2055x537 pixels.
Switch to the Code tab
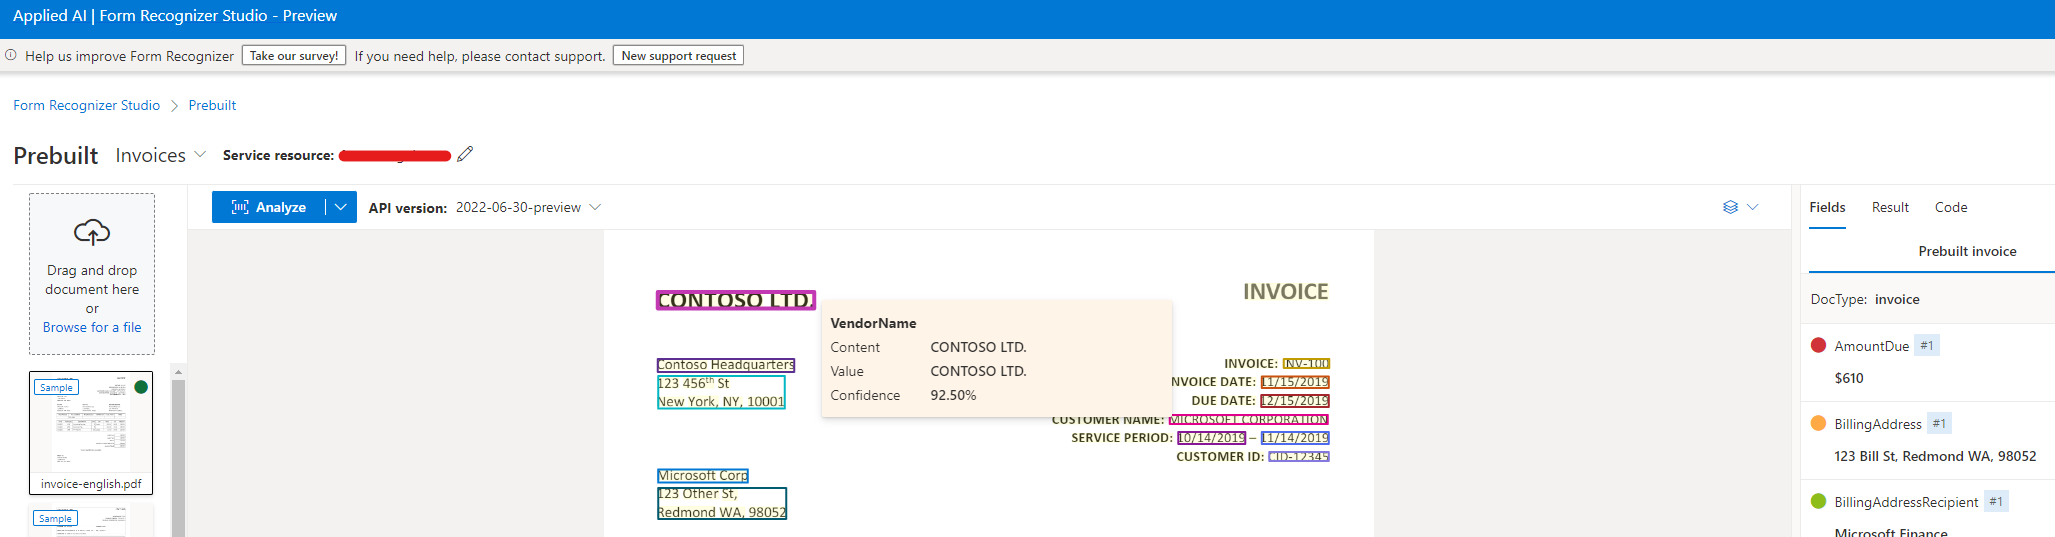pos(1951,207)
